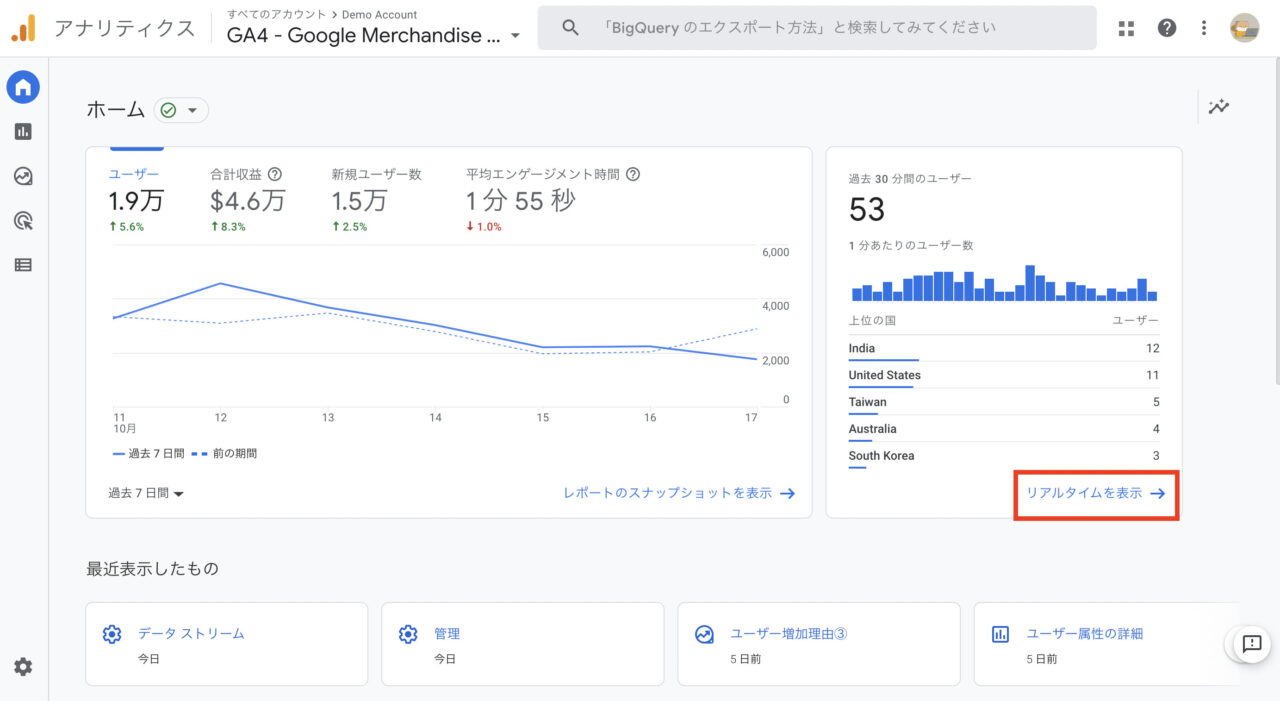Click the page vertical scrollbar
Viewport: 1280px width, 701px height.
(1275, 220)
